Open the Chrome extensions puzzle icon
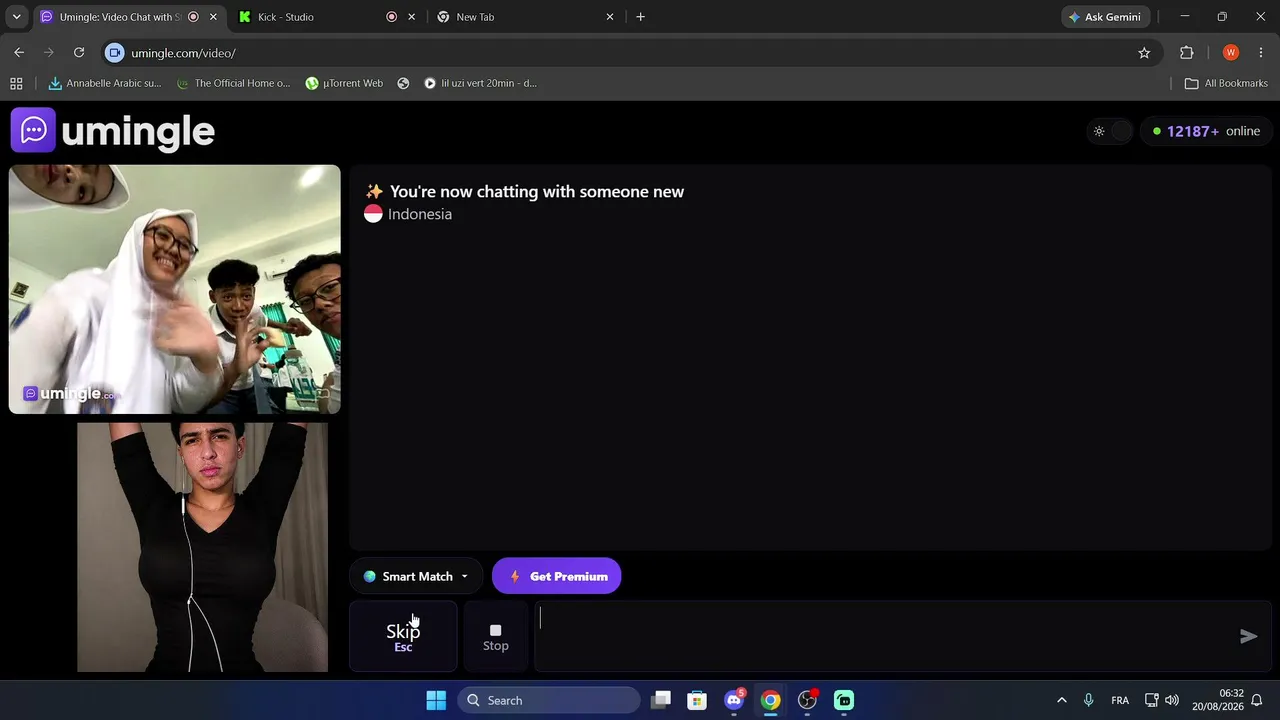This screenshot has height=720, width=1280. pos(1187,53)
